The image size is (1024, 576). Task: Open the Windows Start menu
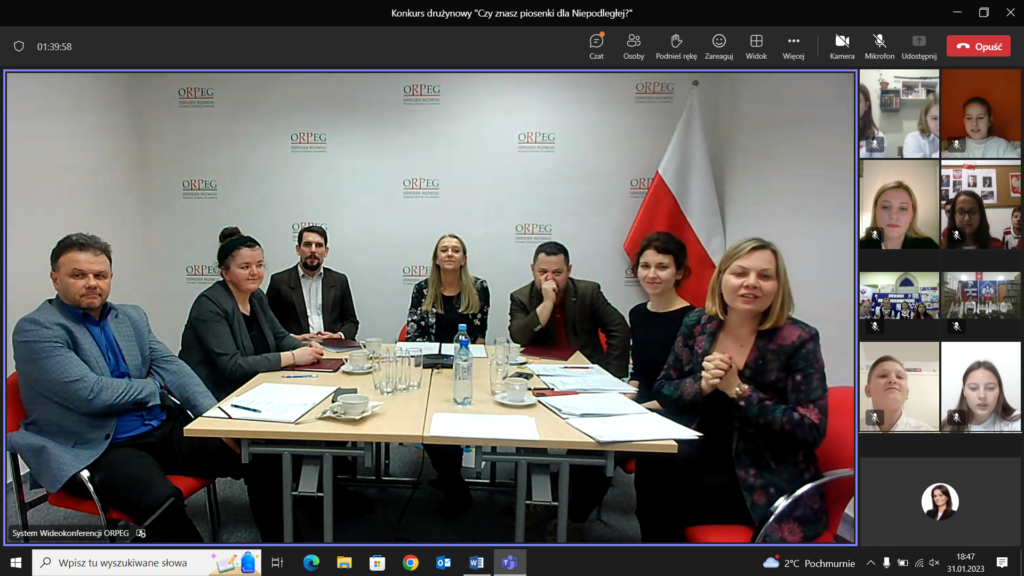click(x=15, y=563)
